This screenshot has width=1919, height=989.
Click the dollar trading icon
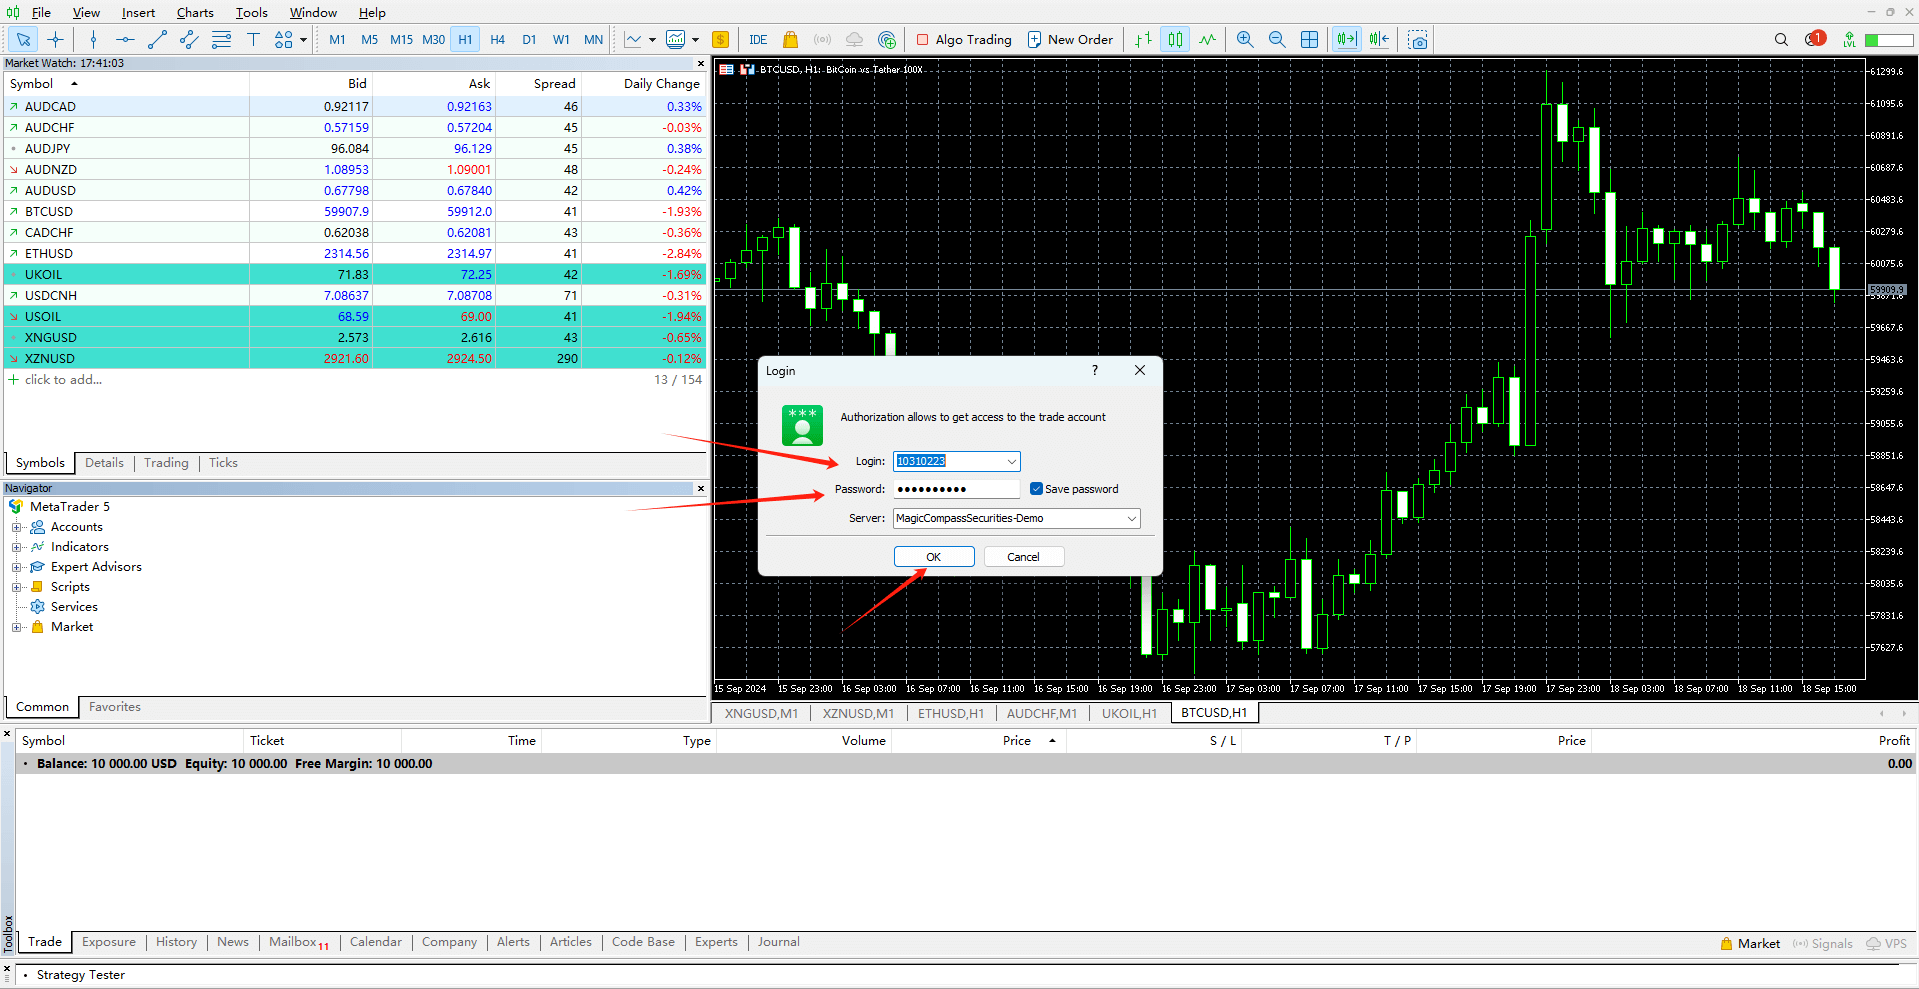pyautogui.click(x=720, y=40)
